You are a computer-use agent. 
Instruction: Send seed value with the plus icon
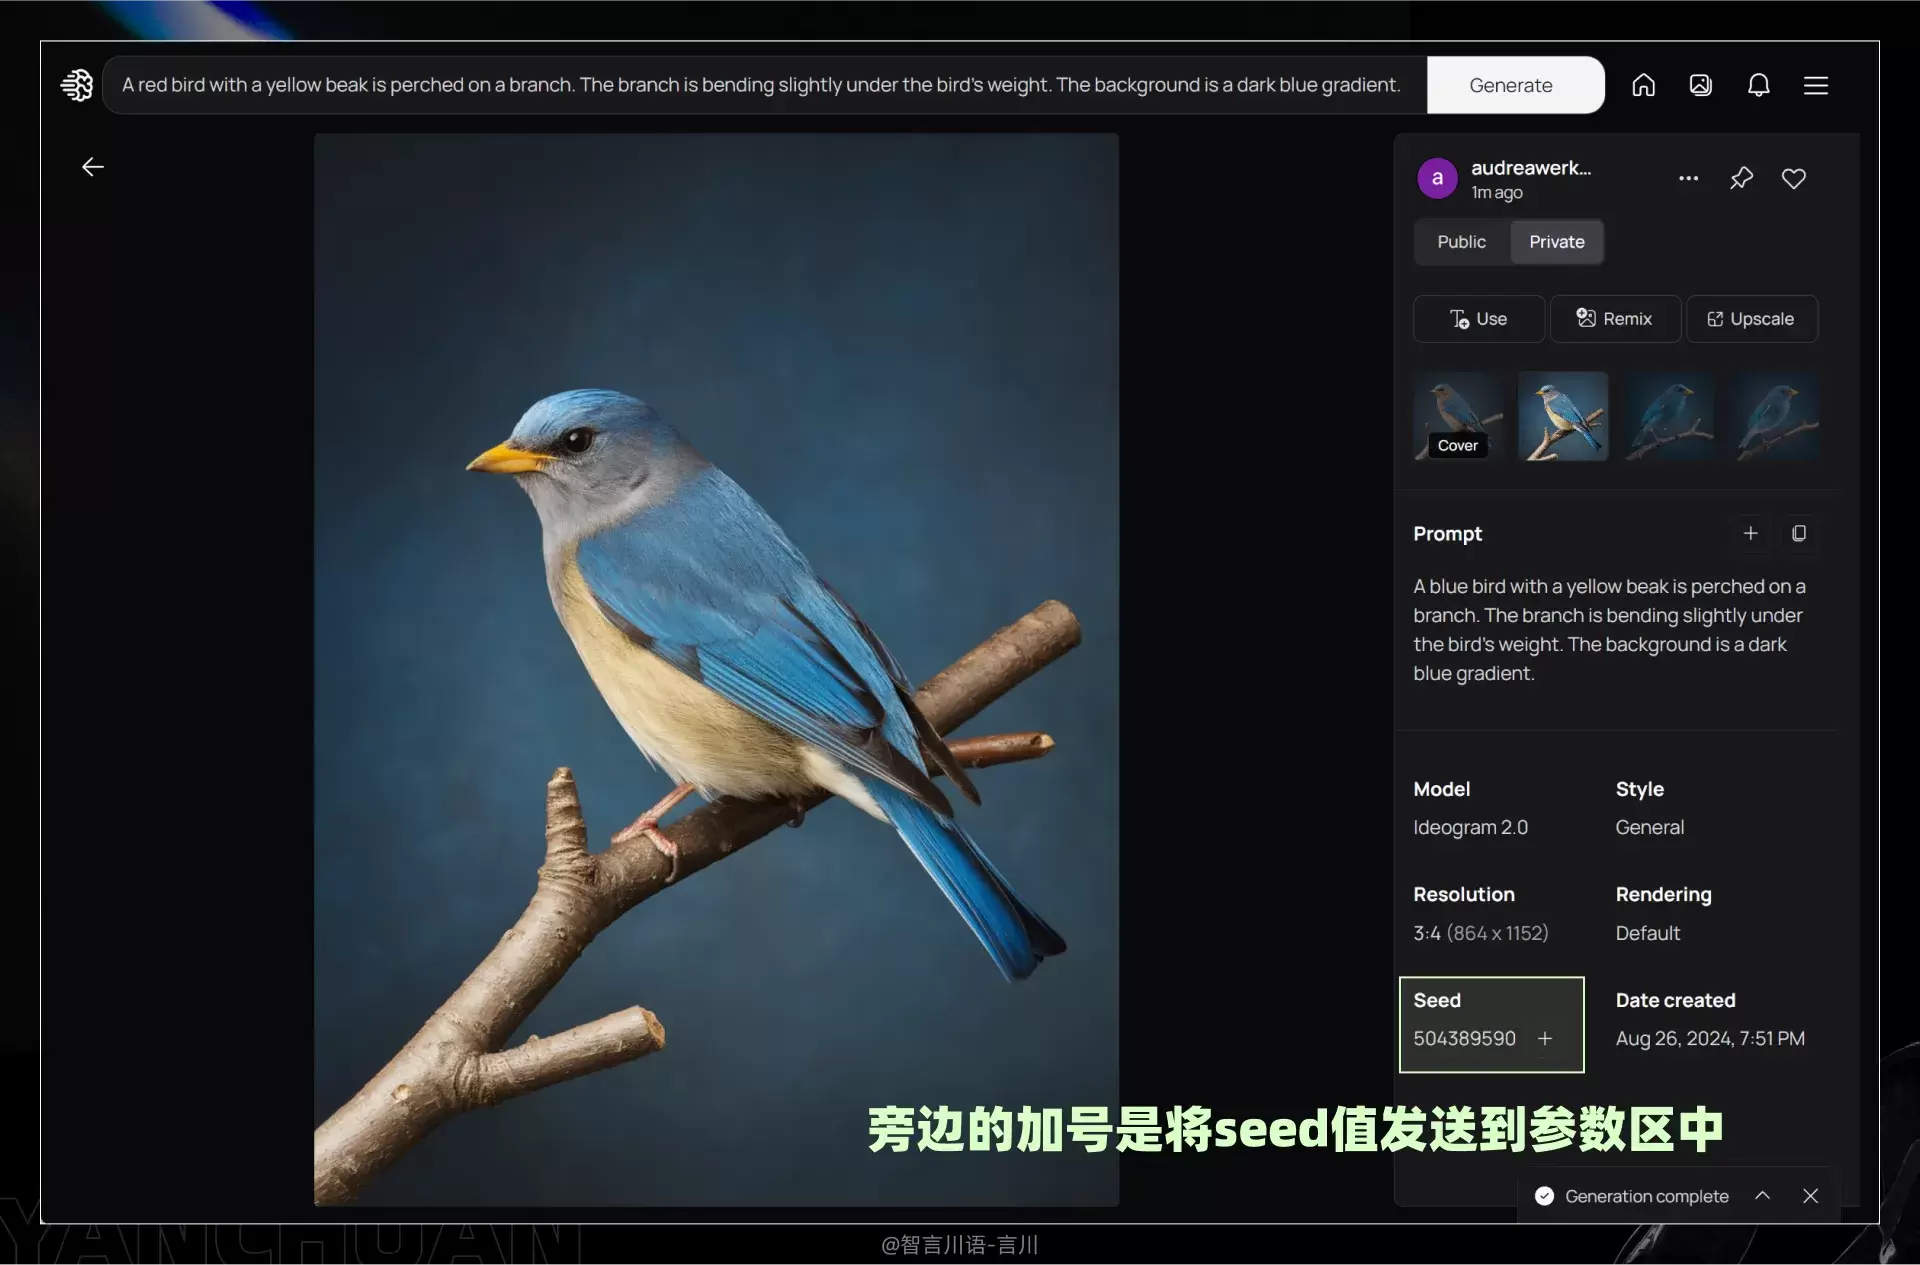tap(1545, 1038)
